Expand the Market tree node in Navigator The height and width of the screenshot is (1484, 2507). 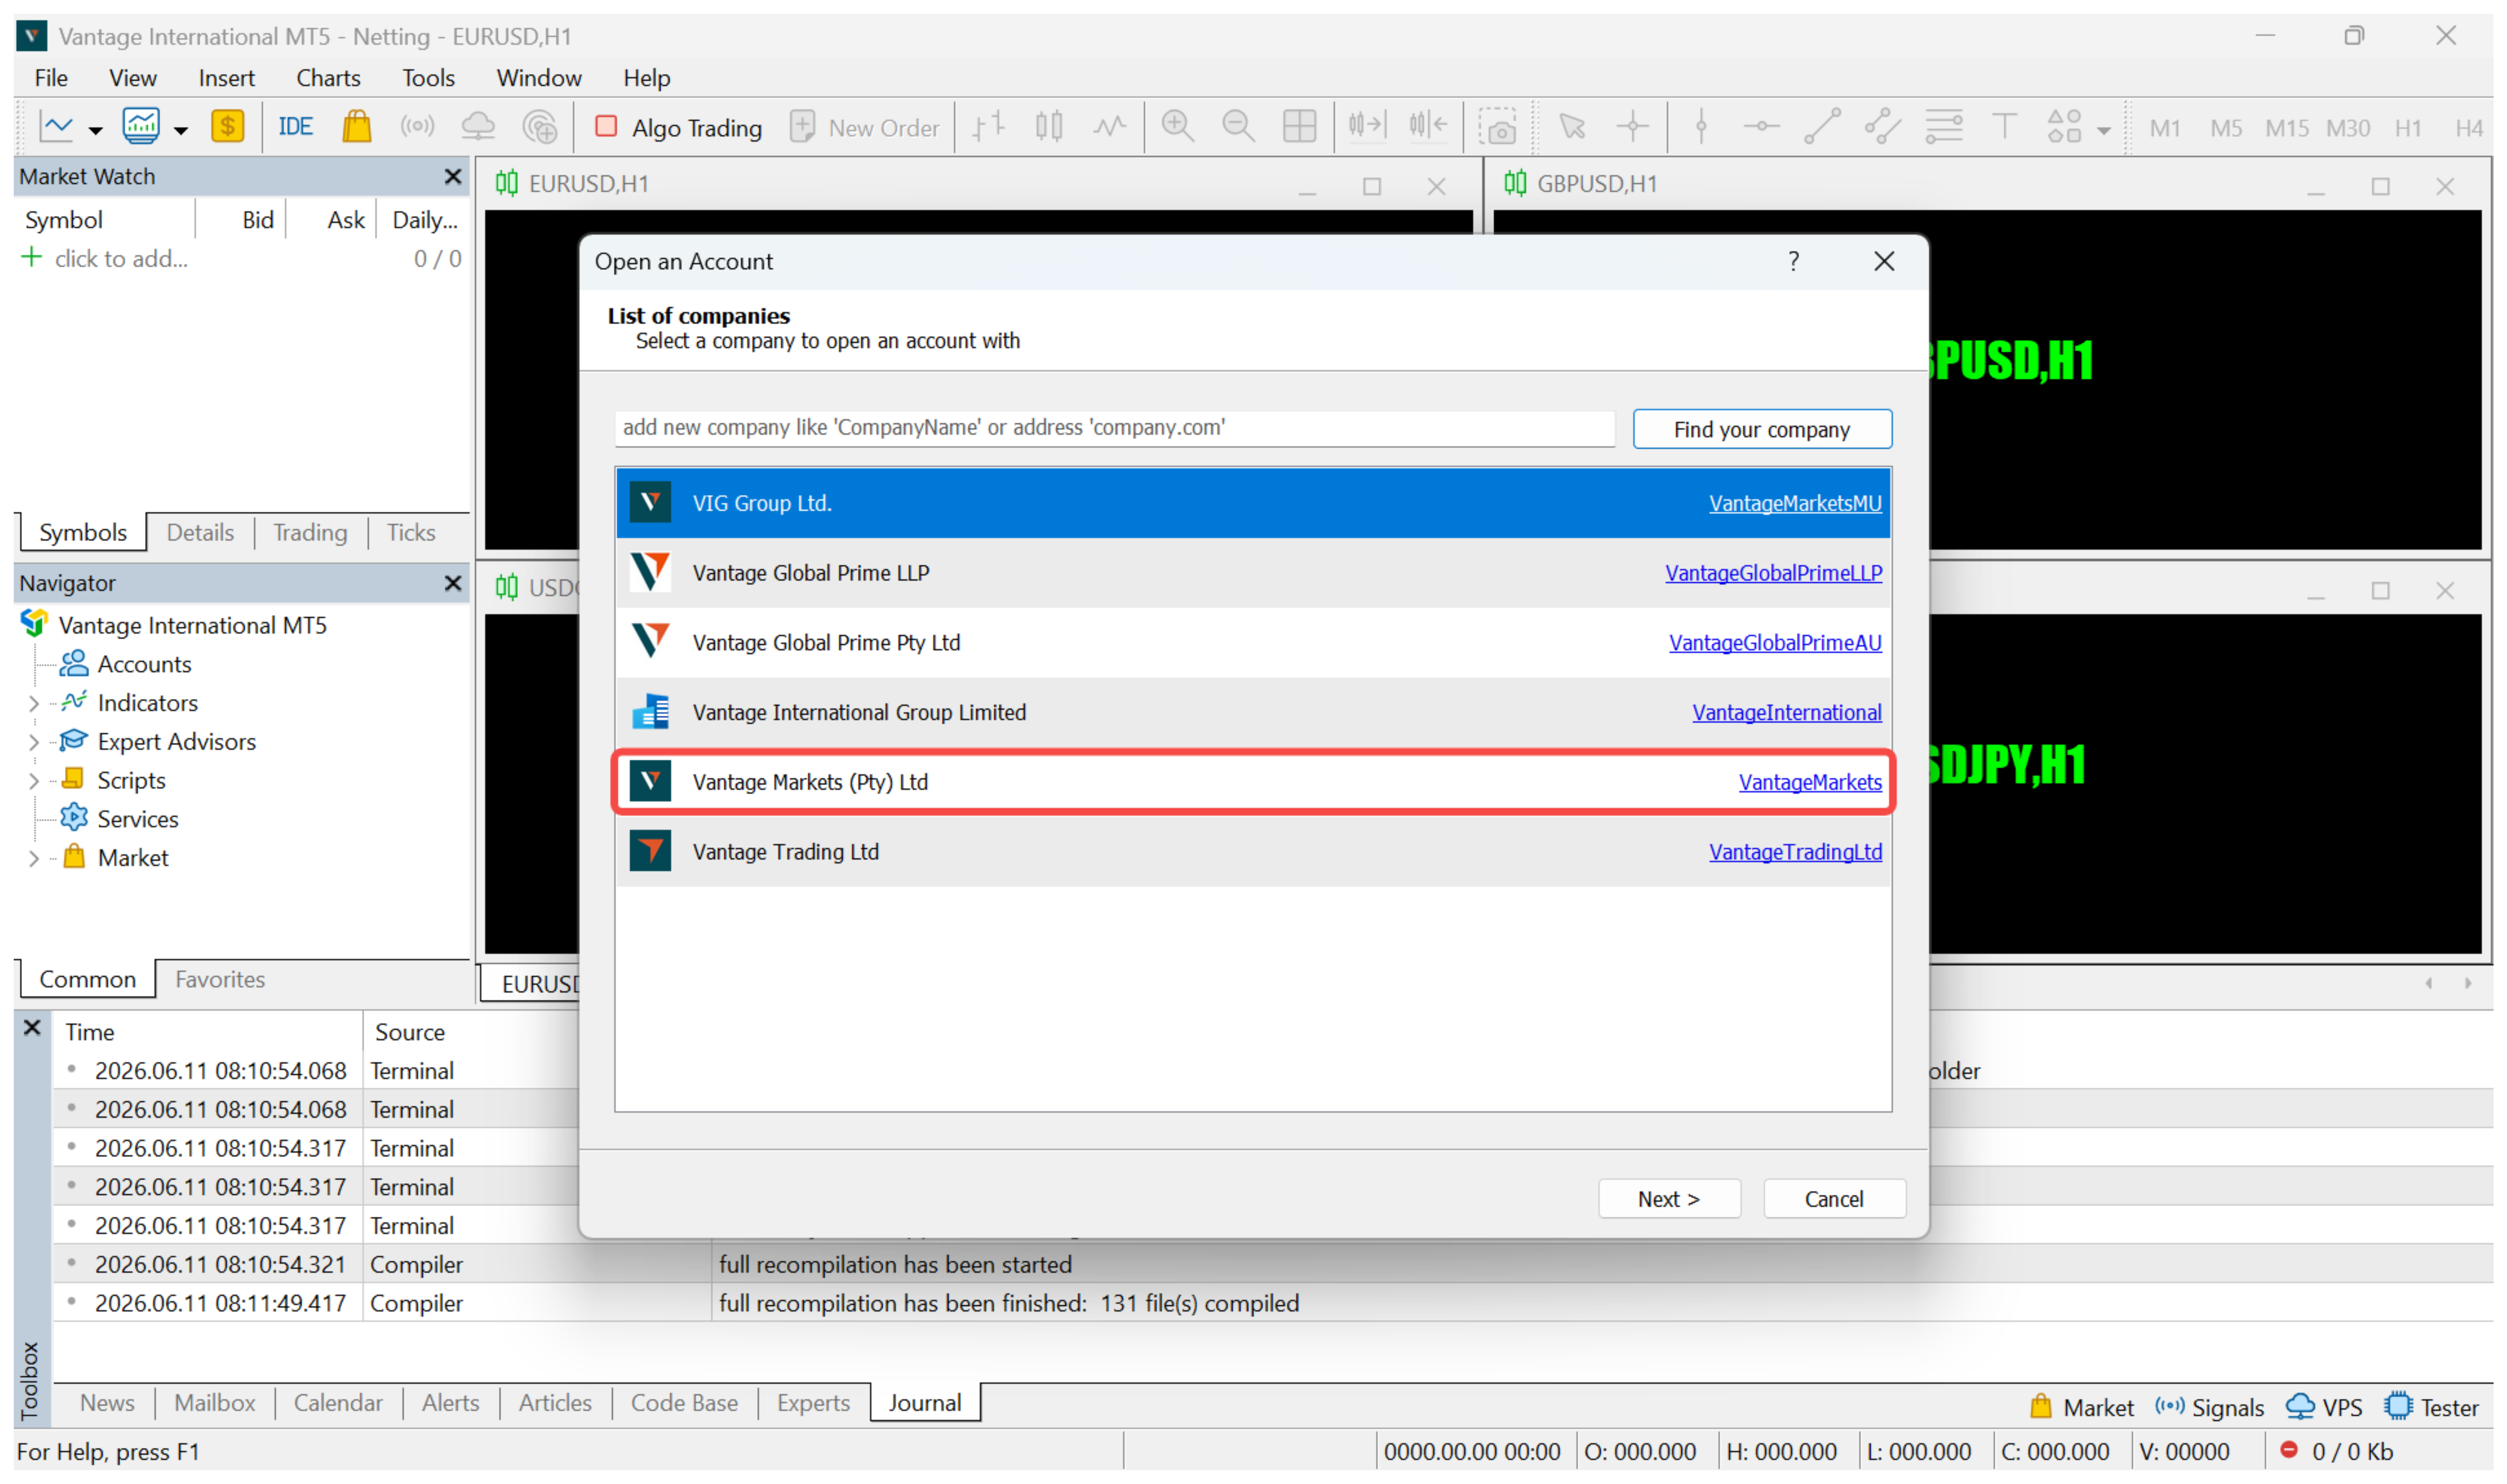34,859
